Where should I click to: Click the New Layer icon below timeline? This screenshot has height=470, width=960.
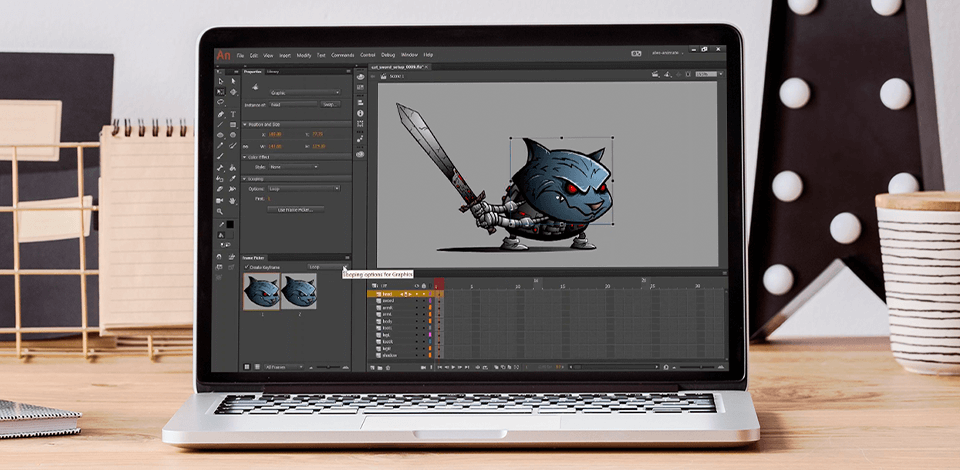(372, 368)
